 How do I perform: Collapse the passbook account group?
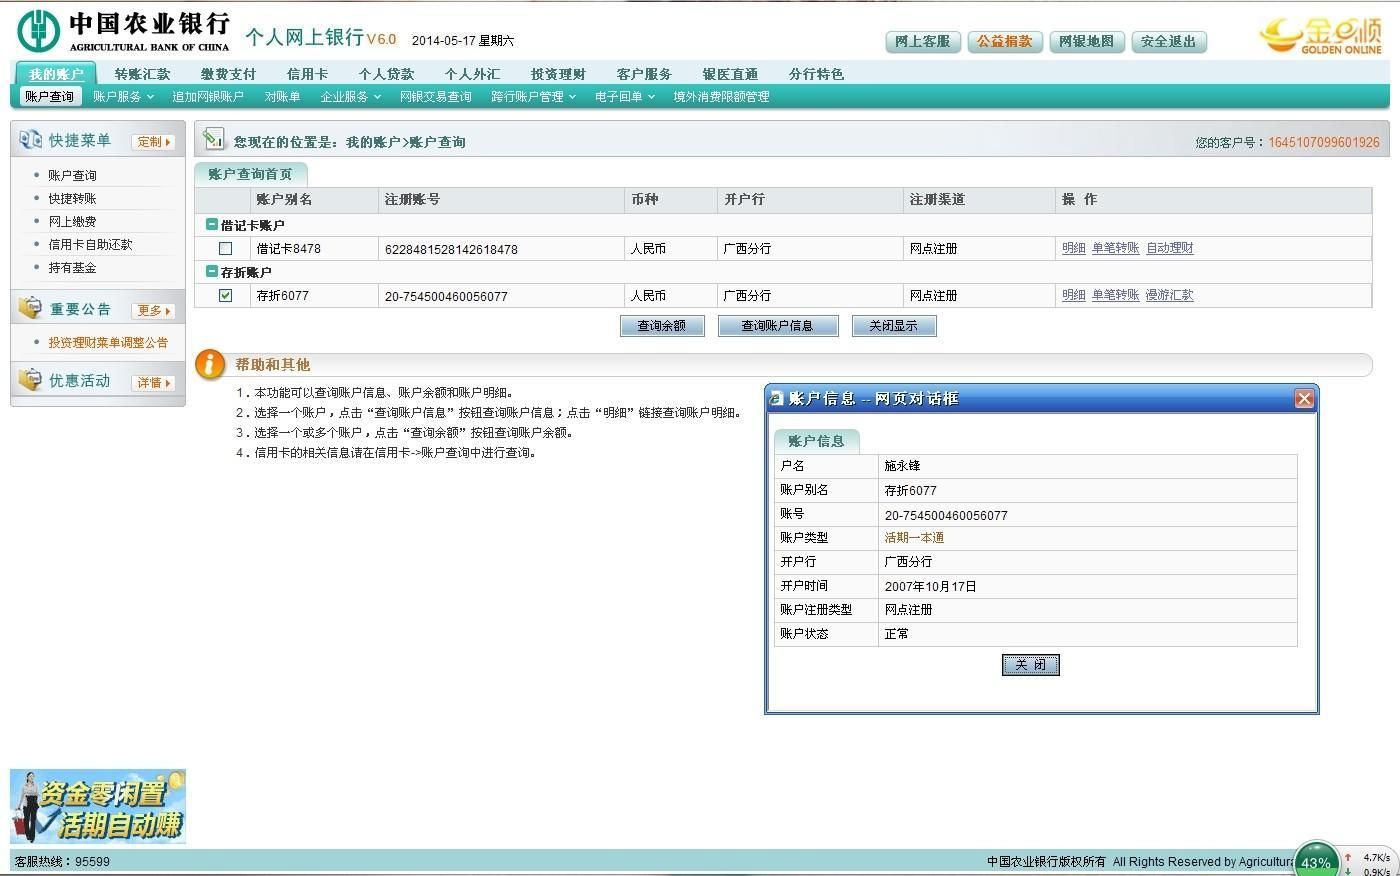pyautogui.click(x=211, y=272)
